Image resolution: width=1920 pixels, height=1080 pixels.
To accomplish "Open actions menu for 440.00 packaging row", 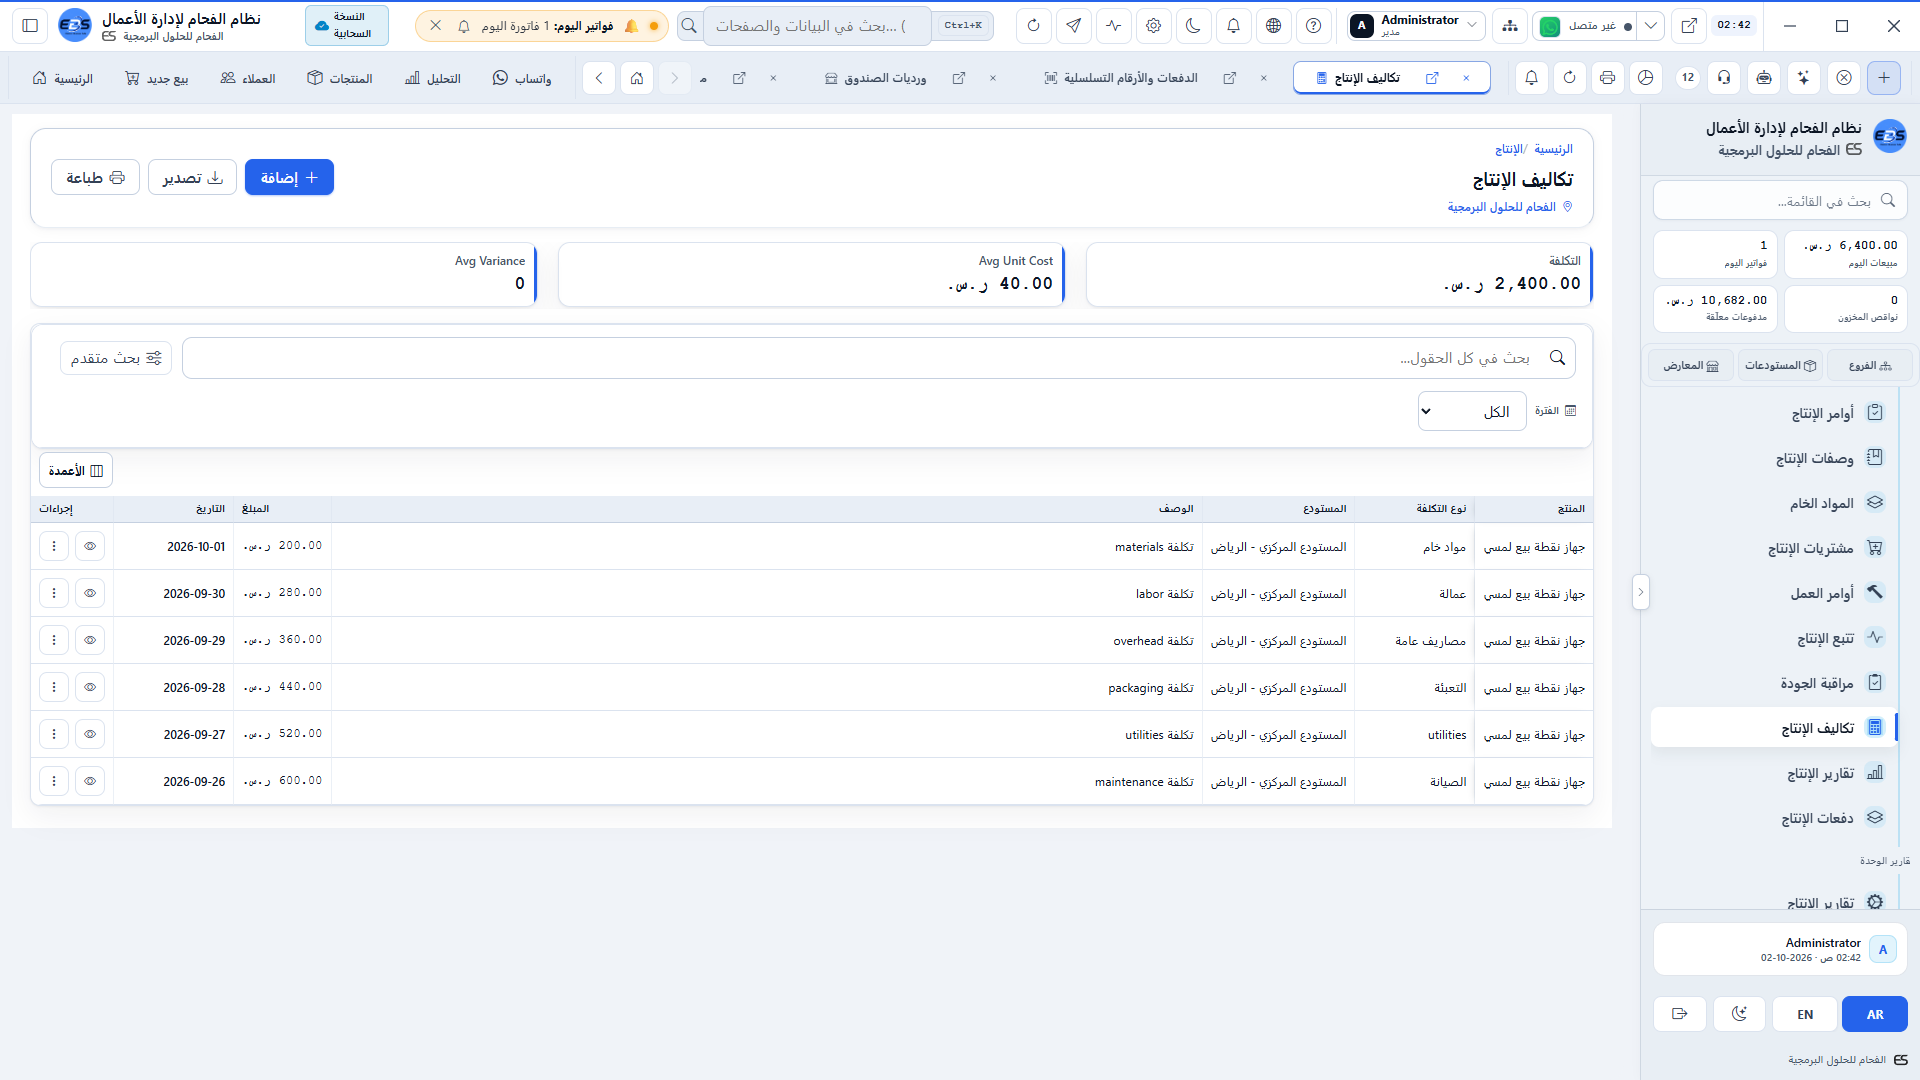I will 54,688.
